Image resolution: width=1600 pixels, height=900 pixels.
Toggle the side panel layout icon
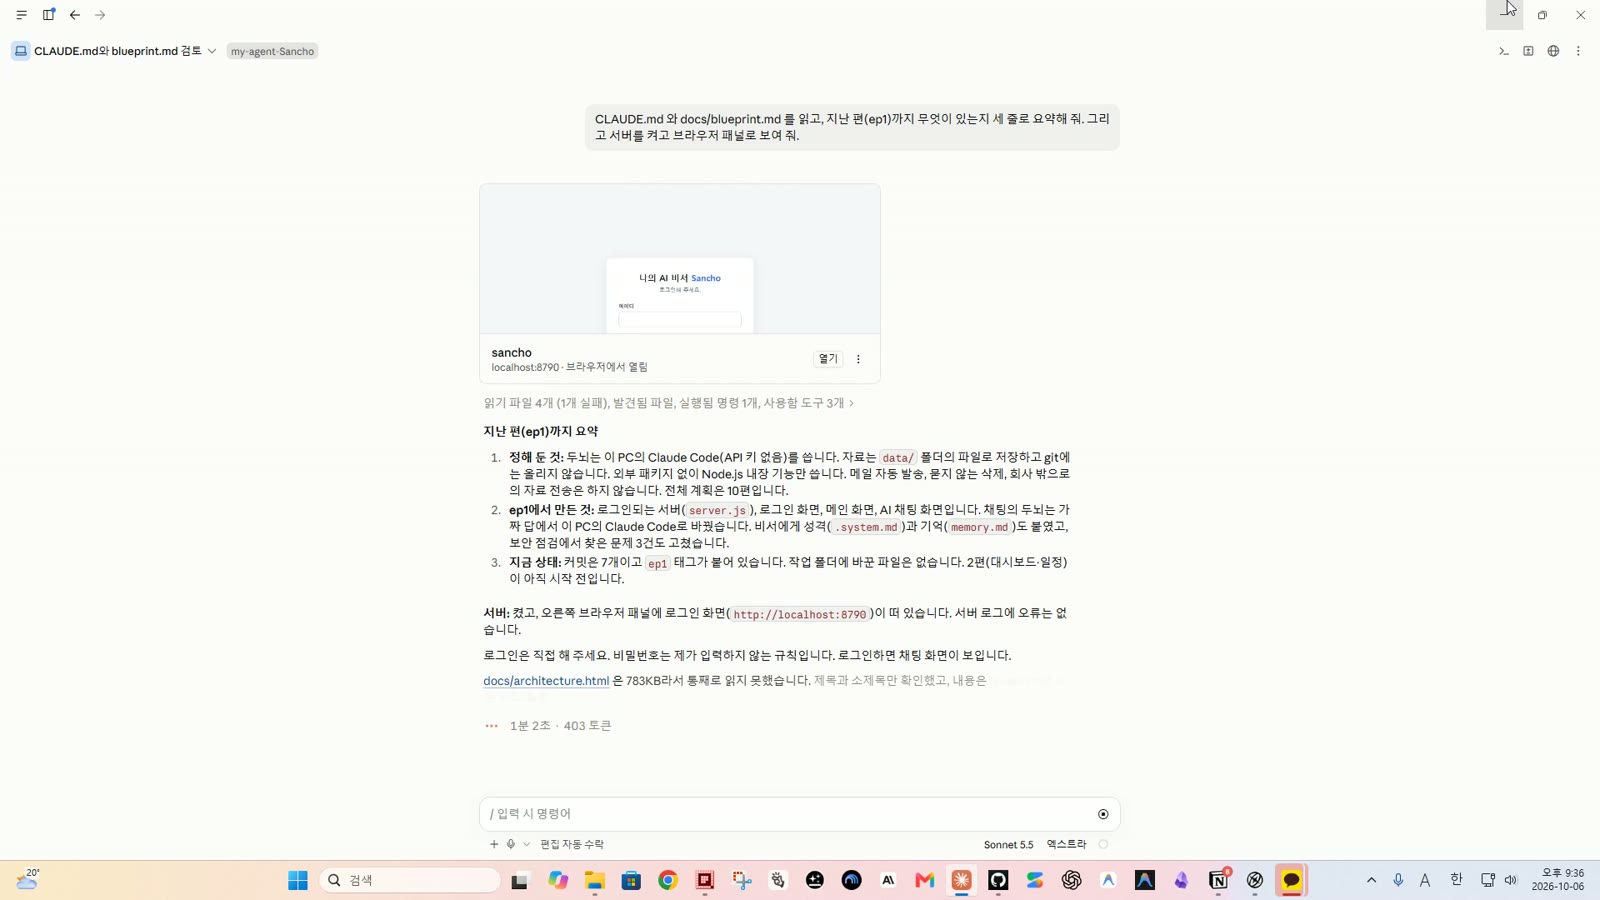tap(48, 15)
